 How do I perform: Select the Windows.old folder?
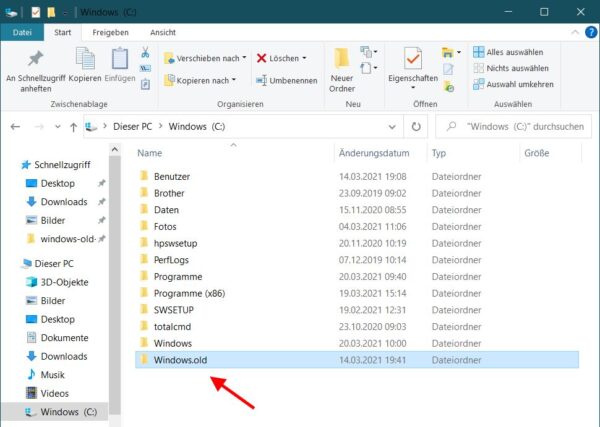[357, 360]
